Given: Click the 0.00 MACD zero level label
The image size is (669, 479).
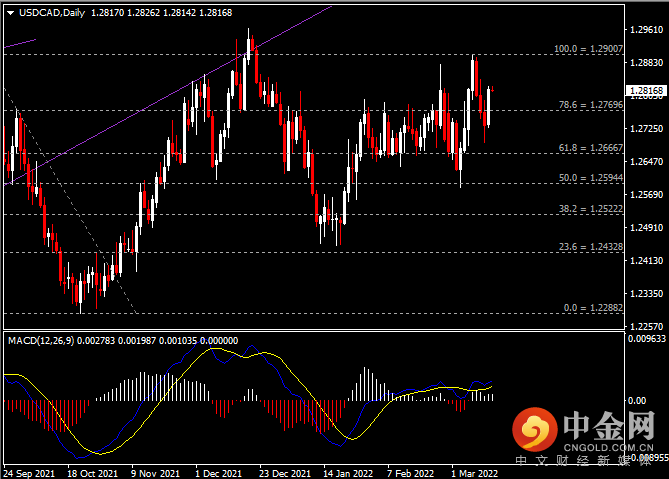Looking at the screenshot, I should (637, 401).
